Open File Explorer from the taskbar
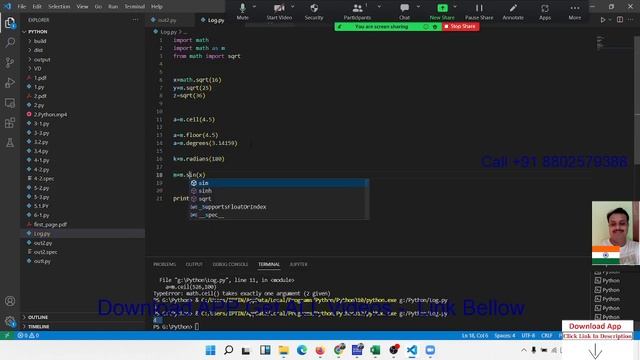Screen dimensions: 640x360 283,350
